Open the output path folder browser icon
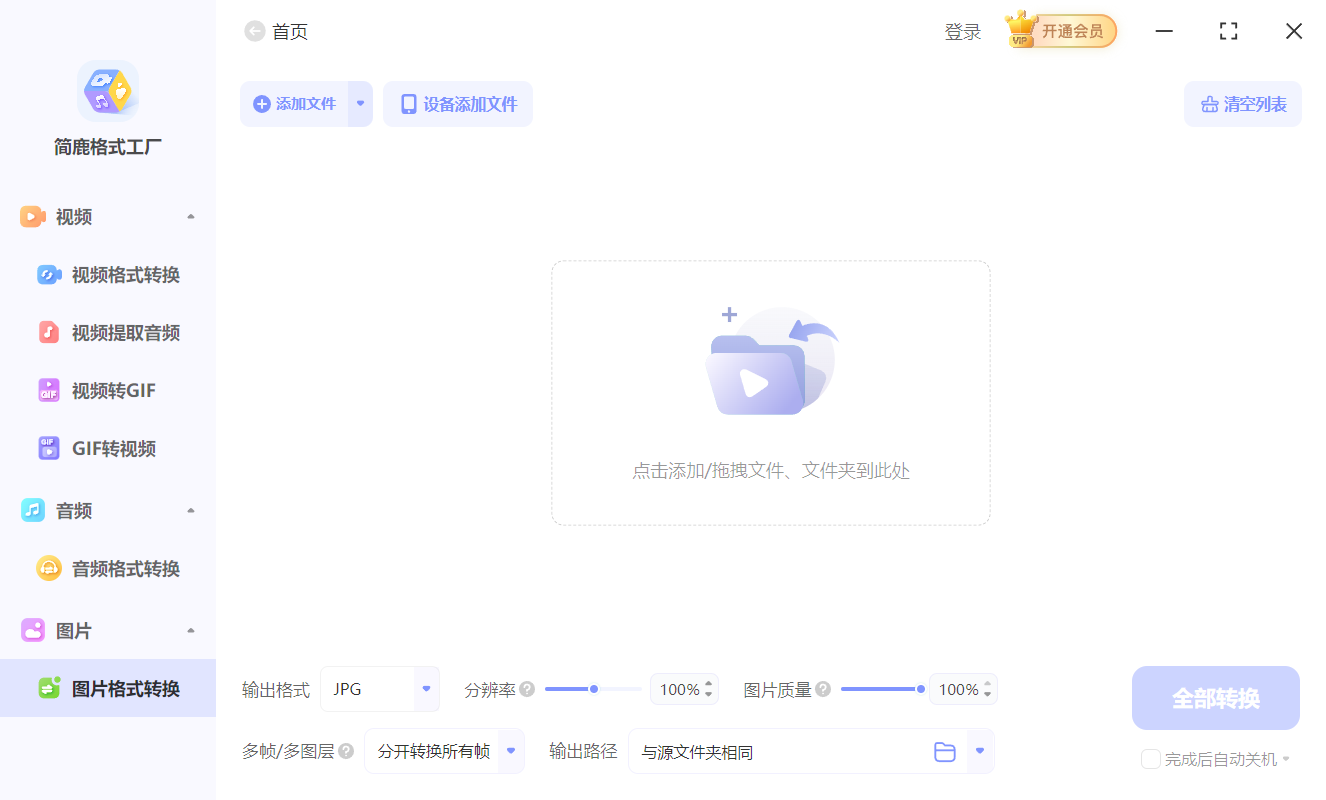 (945, 751)
